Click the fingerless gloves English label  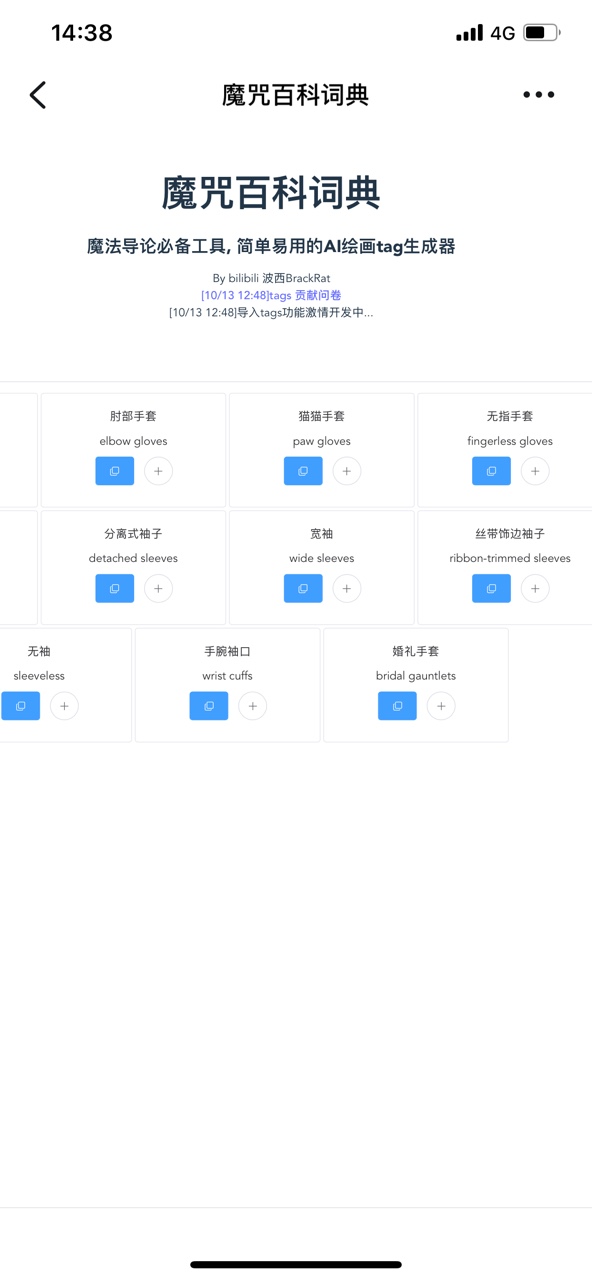pos(510,441)
